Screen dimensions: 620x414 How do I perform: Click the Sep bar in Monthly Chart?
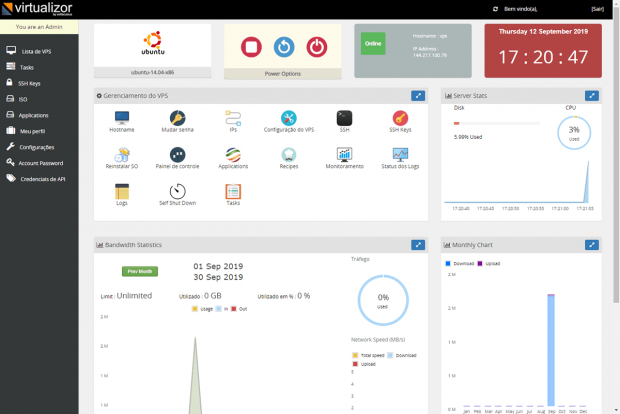pos(551,350)
